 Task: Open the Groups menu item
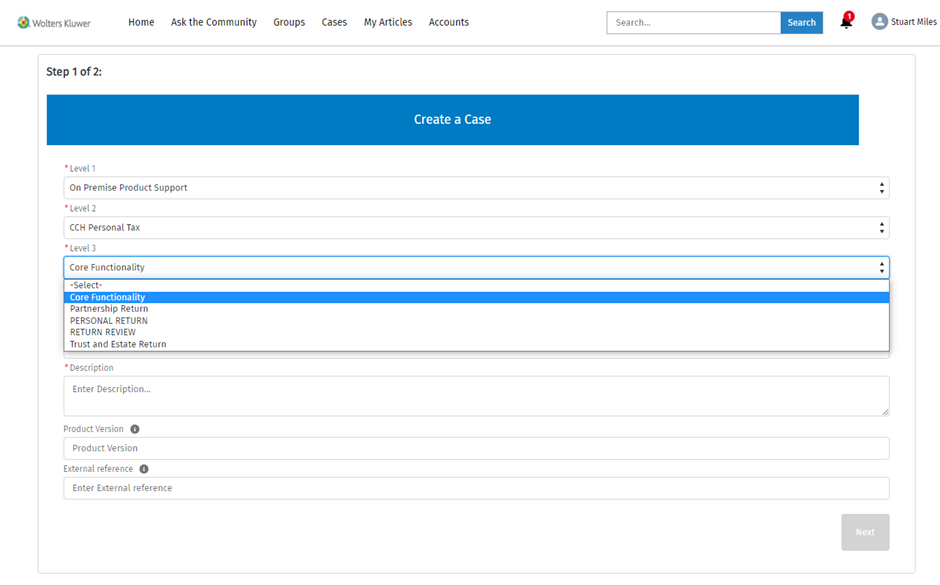click(x=289, y=22)
